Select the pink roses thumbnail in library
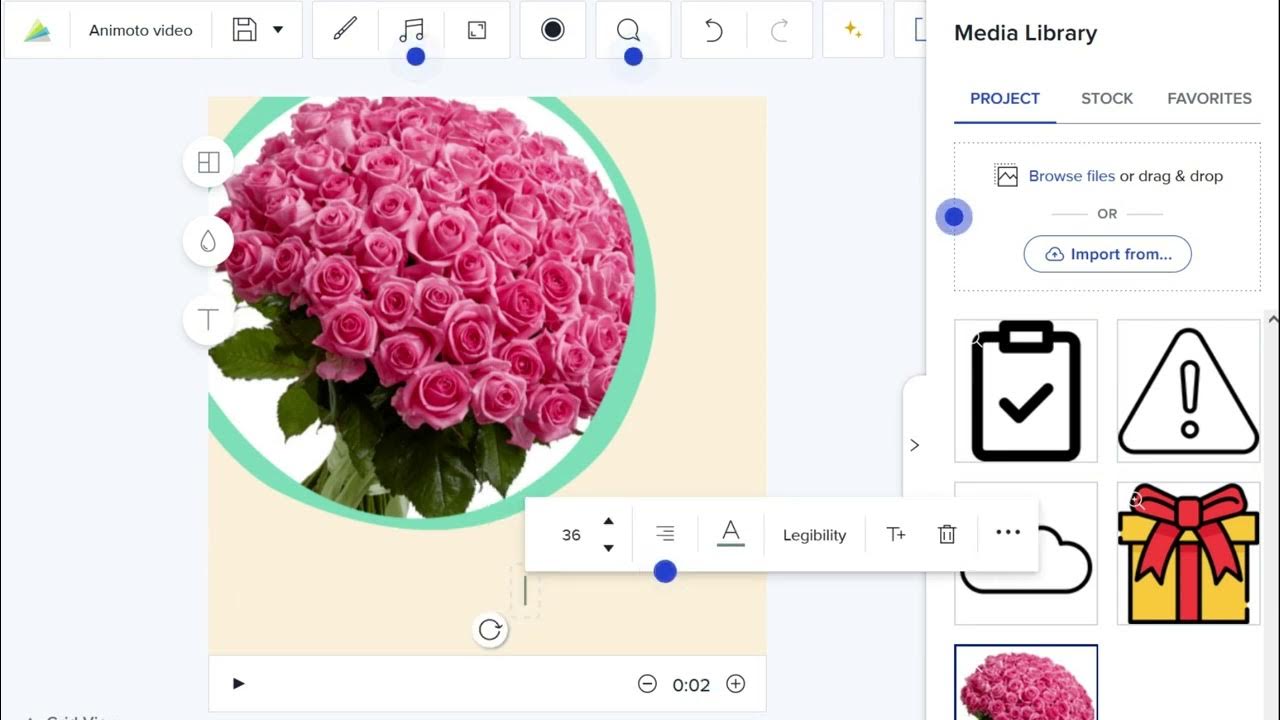 1026,683
